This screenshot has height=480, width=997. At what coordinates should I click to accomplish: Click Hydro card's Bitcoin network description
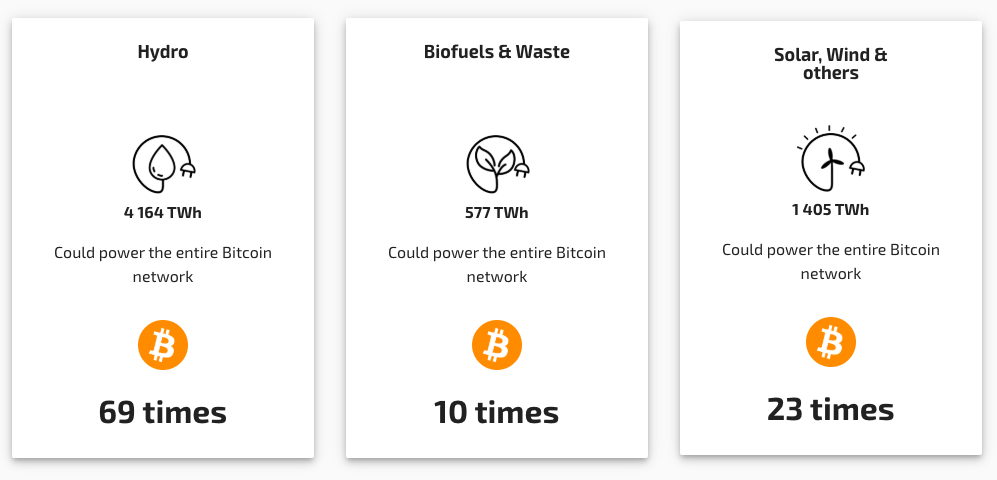click(163, 264)
